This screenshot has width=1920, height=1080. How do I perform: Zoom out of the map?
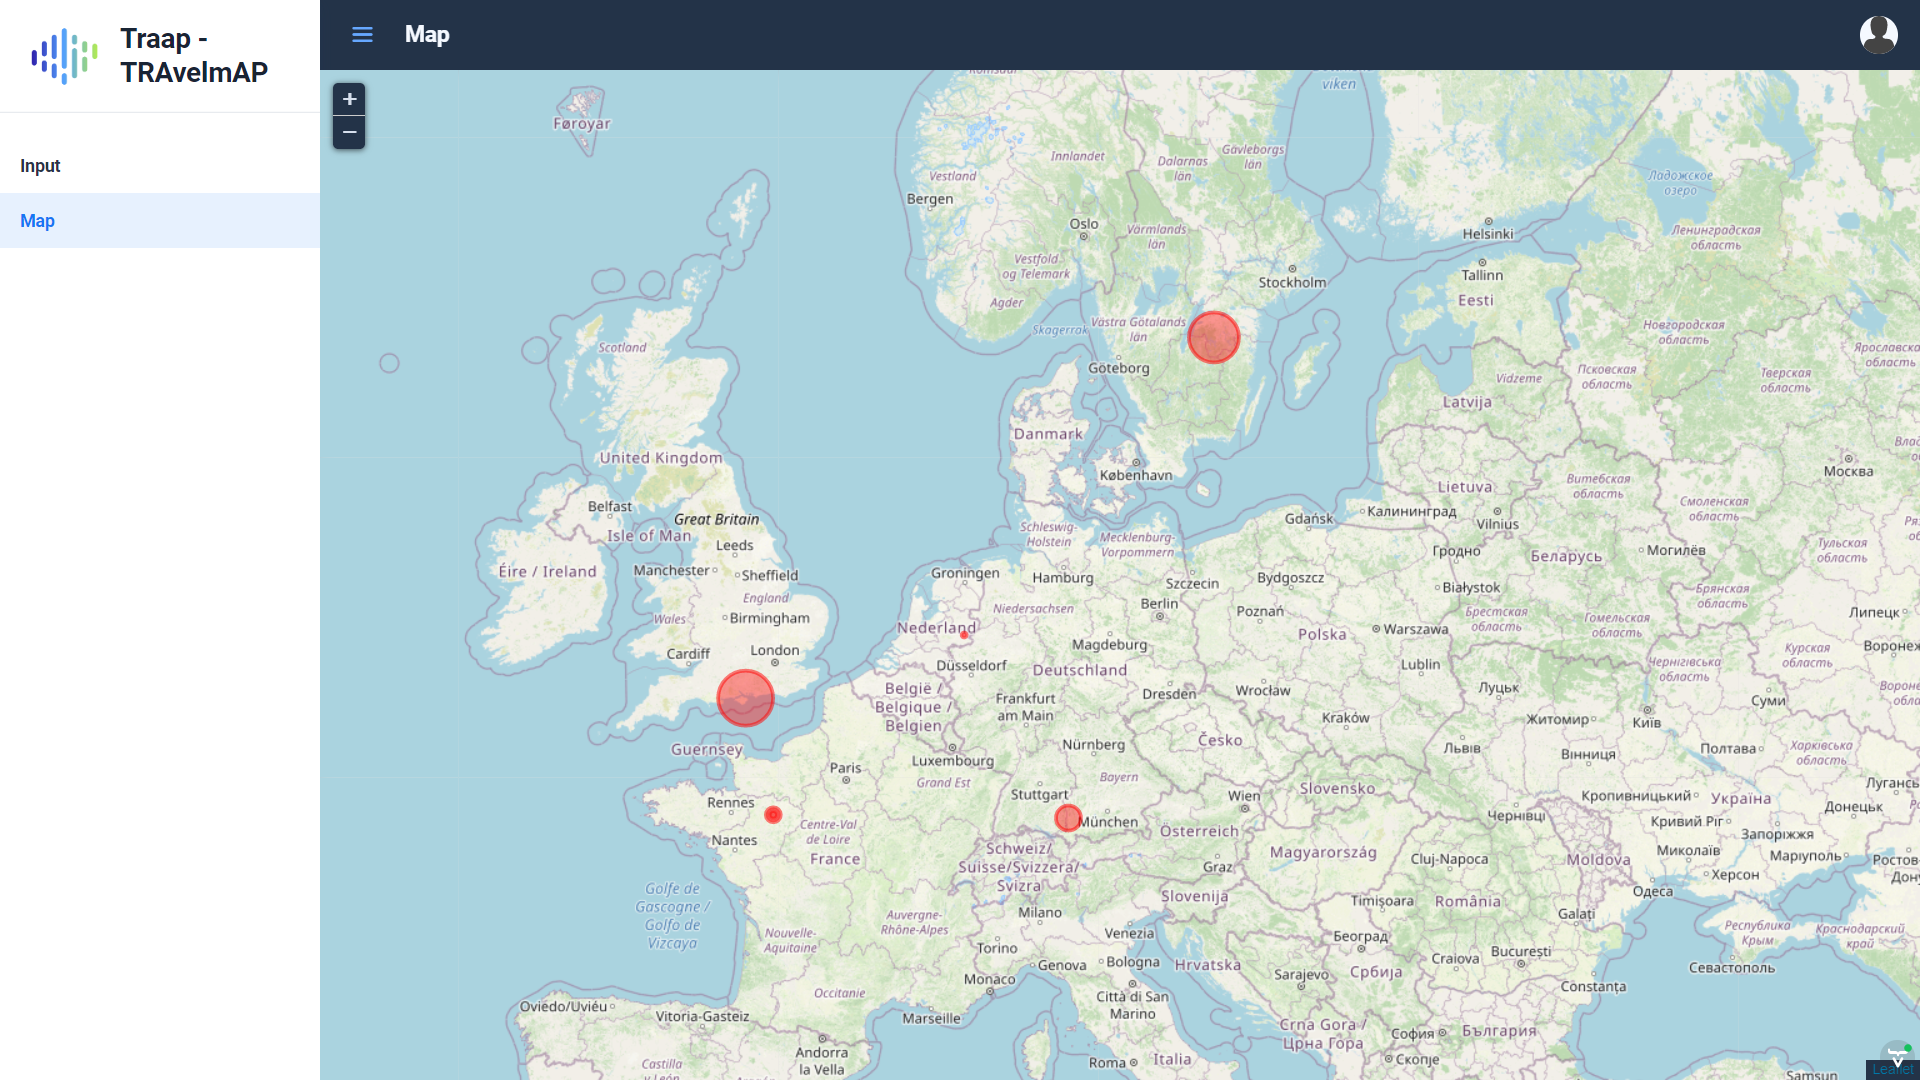pos(349,132)
